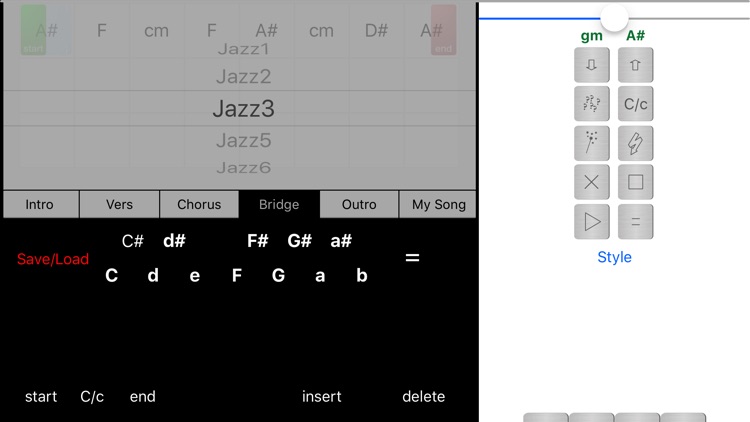This screenshot has height=422, width=750.
Task: Click the up arrow transpose button
Action: 635,65
